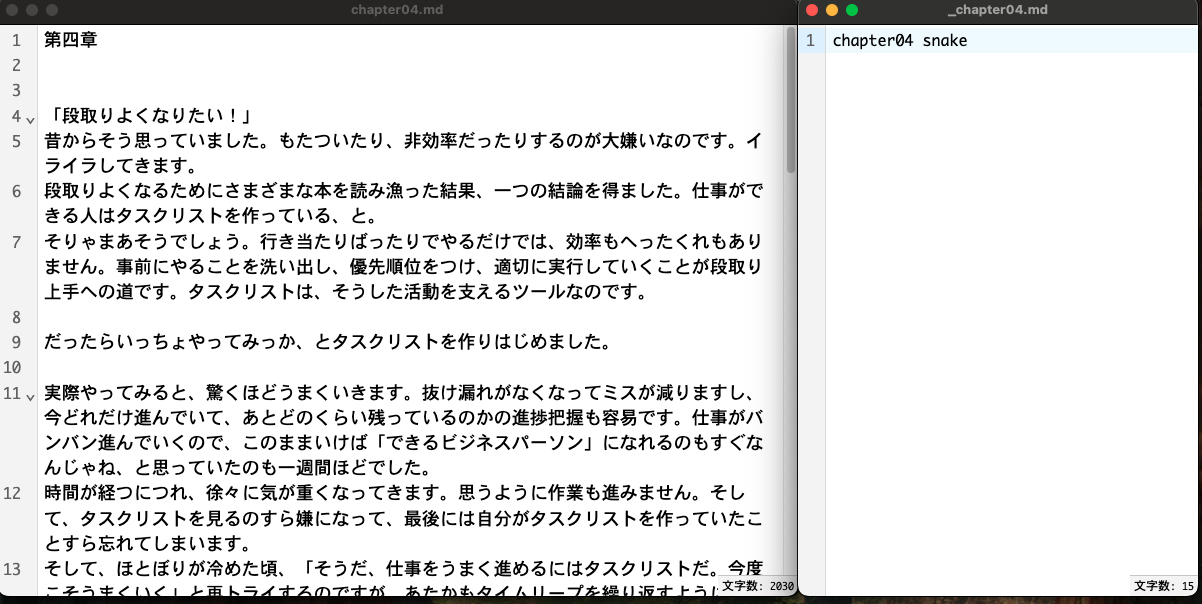Select the _chapter04.md title bar
This screenshot has height=604, width=1202.
(x=1000, y=10)
